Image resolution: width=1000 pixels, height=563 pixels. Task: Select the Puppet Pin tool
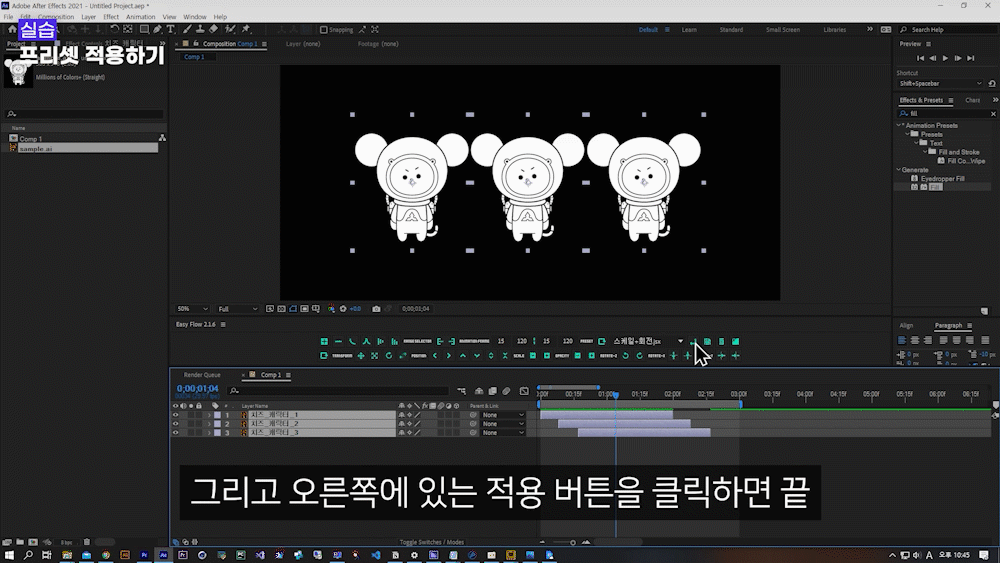[x=246, y=29]
